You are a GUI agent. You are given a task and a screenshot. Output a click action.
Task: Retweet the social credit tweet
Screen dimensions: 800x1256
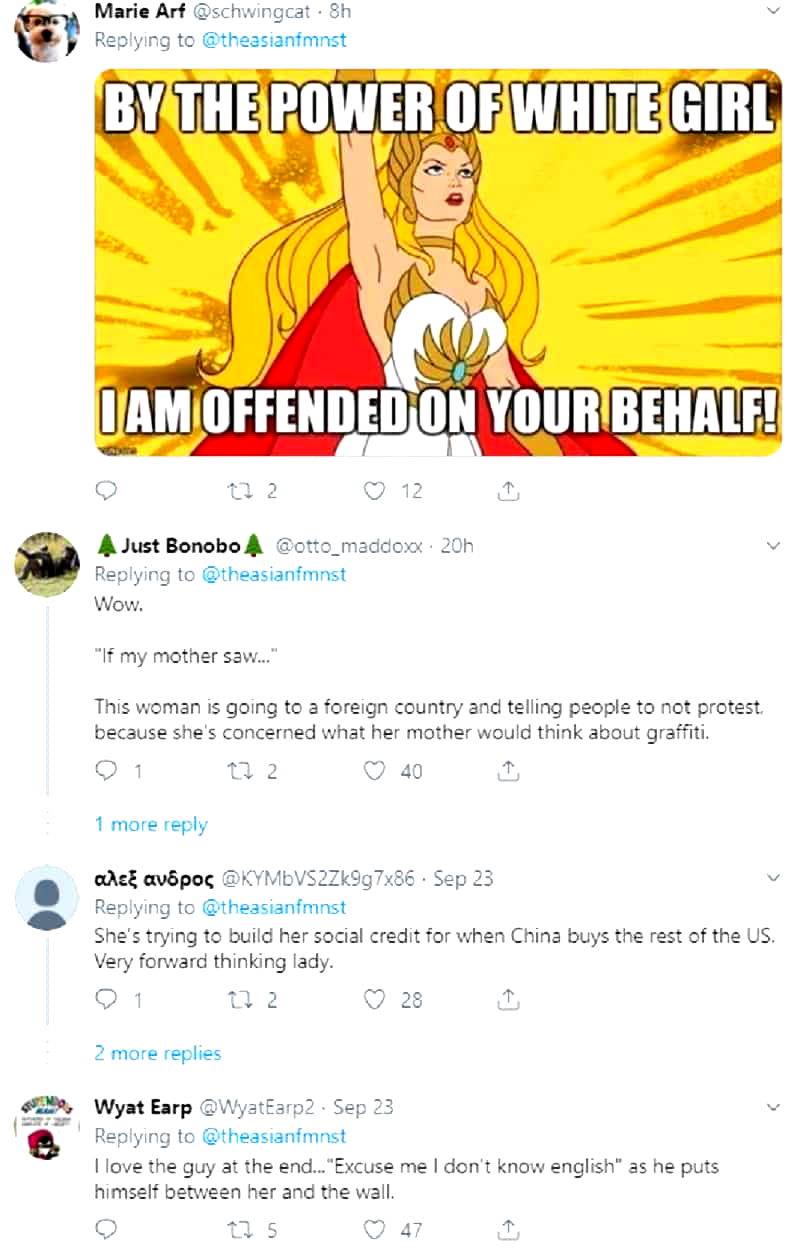242,1000
